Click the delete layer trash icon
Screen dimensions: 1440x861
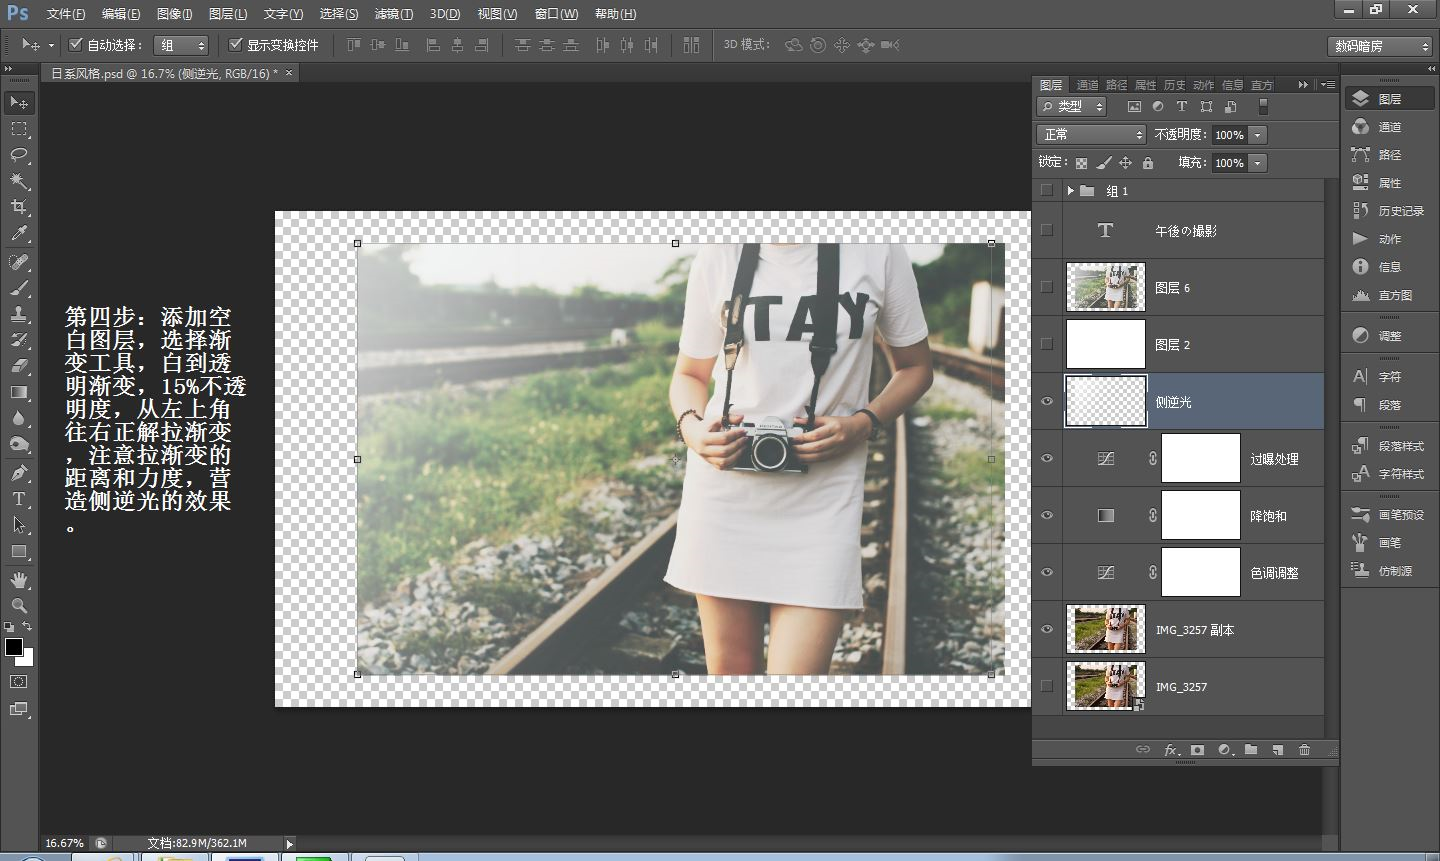1304,750
